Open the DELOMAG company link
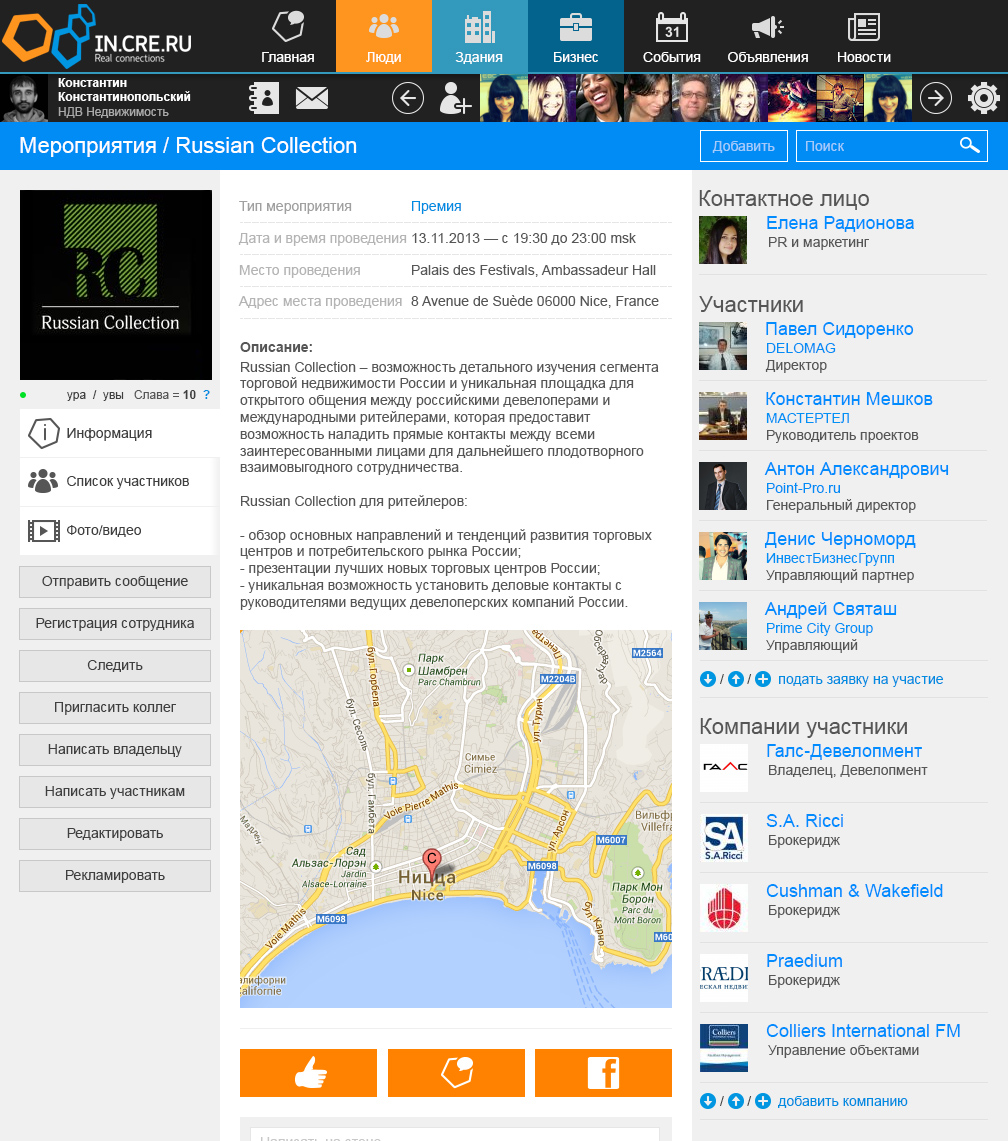The width and height of the screenshot is (1008, 1141). [x=801, y=348]
